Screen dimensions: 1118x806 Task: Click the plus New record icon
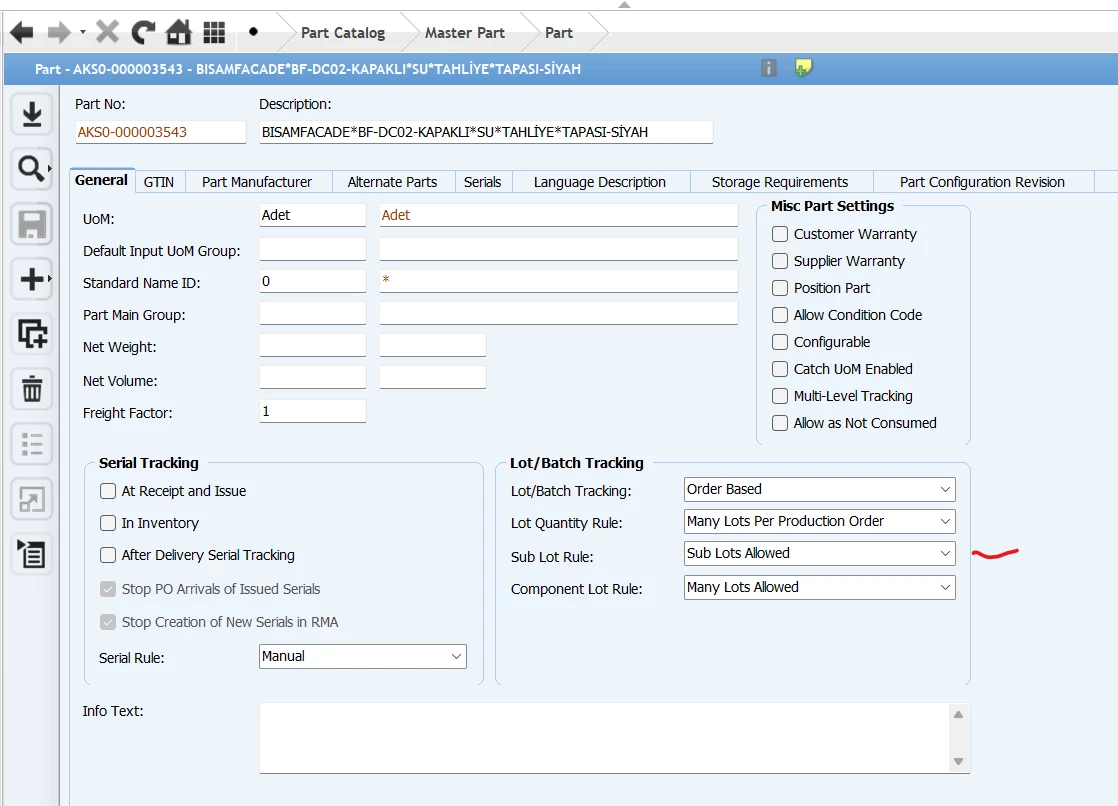click(x=31, y=279)
